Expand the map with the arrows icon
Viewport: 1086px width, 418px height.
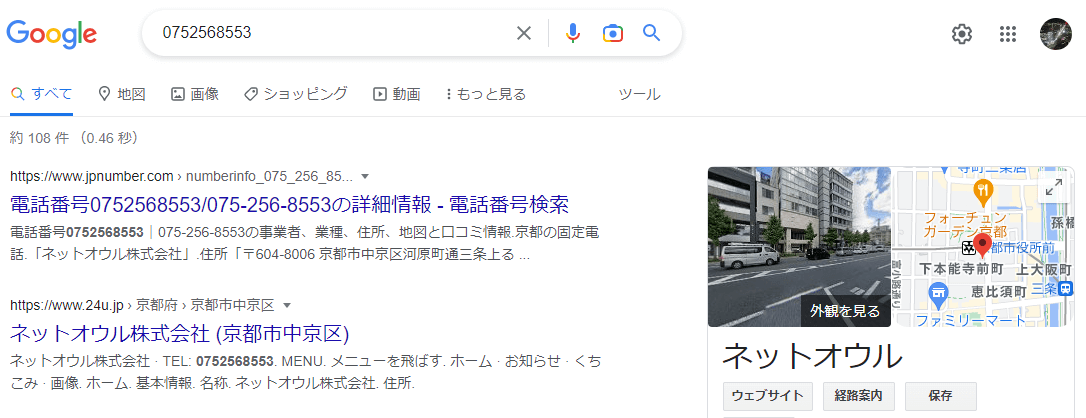coord(1053,188)
